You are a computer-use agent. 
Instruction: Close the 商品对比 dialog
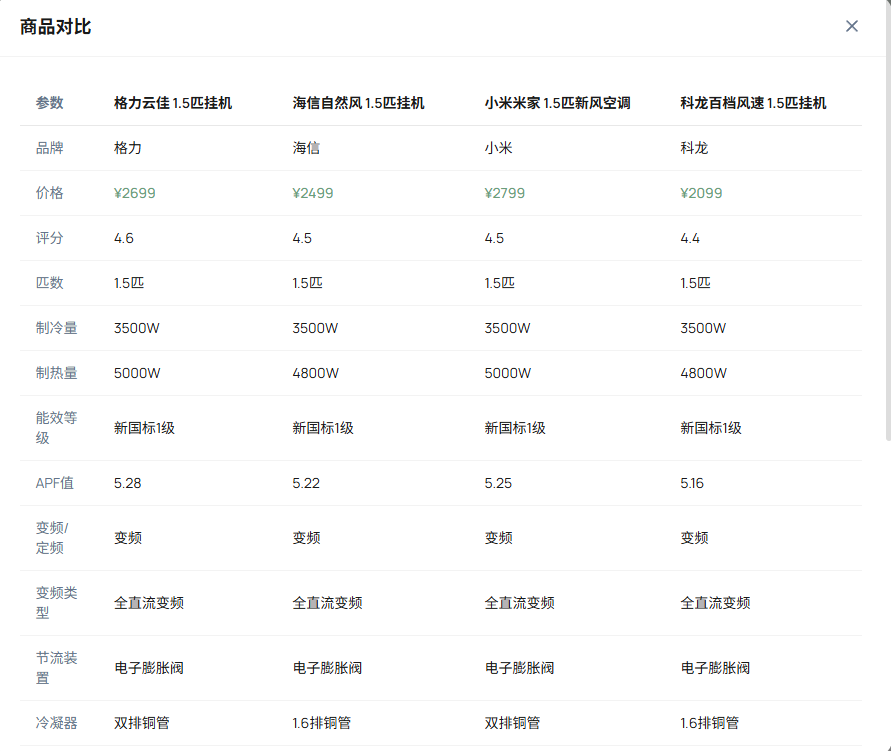[851, 26]
